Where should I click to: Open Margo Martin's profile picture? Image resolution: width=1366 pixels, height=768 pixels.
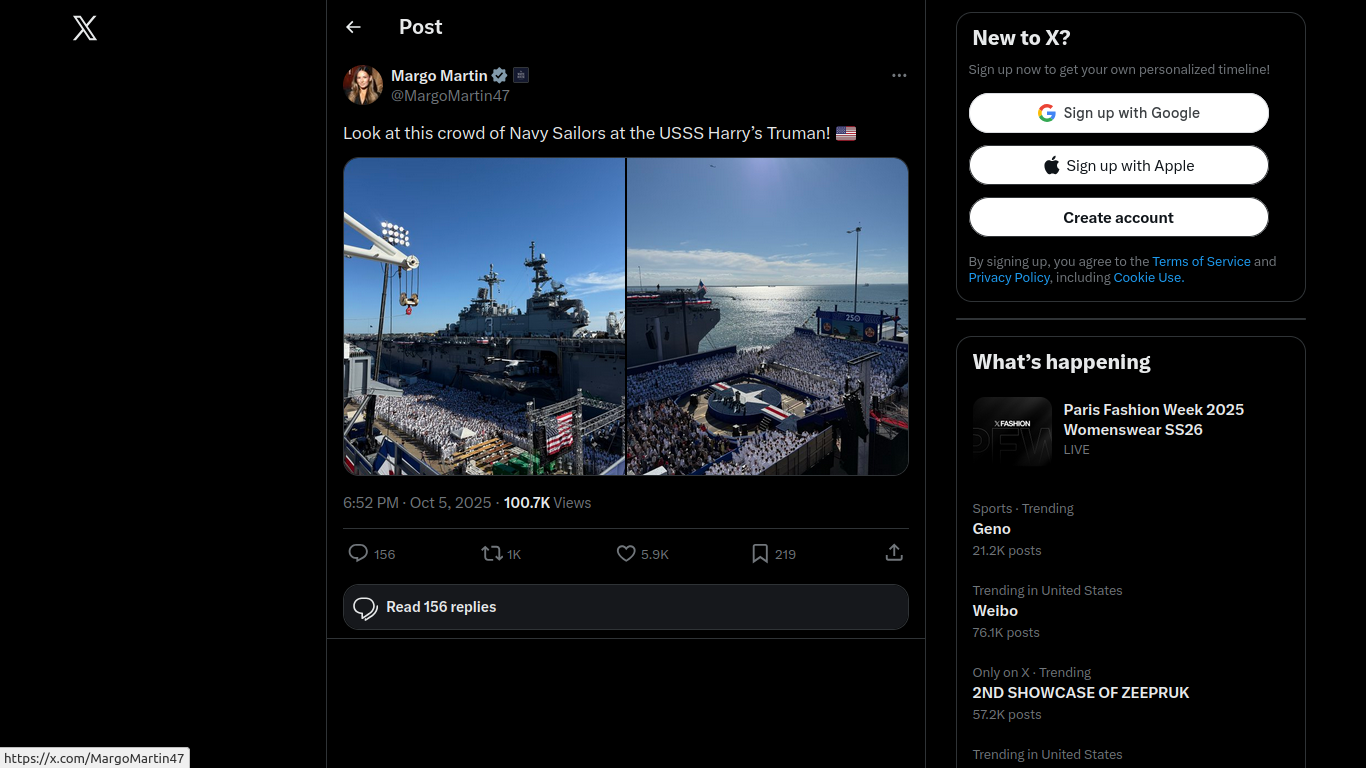(x=363, y=85)
